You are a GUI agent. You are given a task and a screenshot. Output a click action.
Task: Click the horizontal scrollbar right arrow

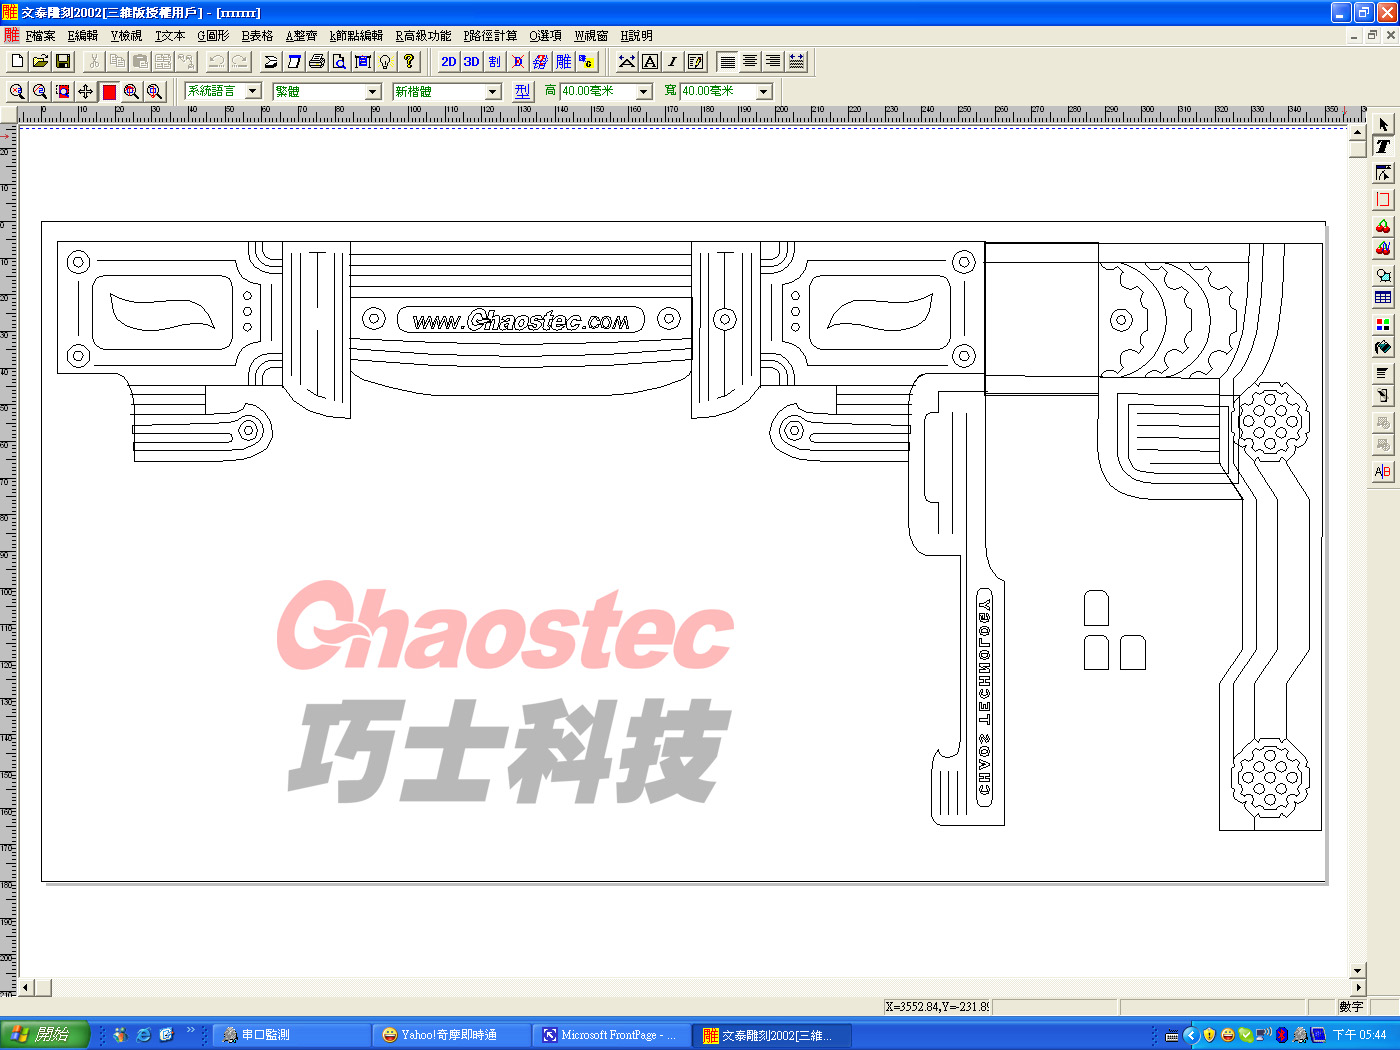tap(1357, 988)
